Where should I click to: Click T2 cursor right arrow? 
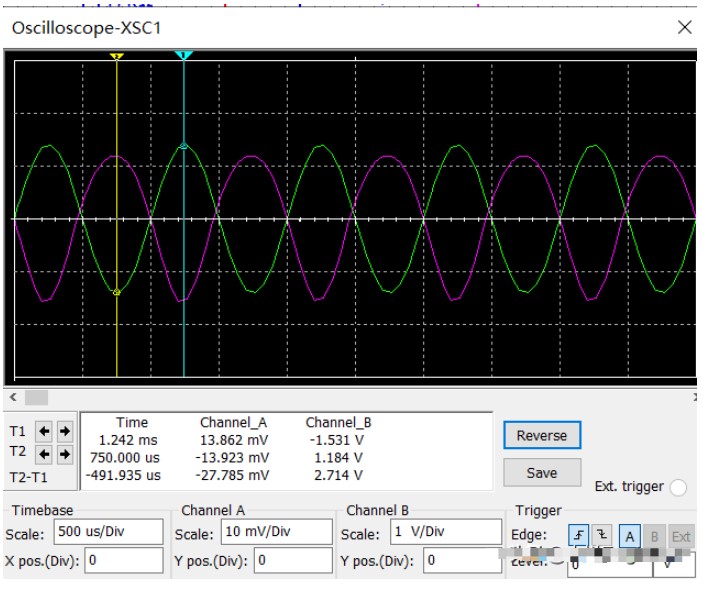click(x=64, y=453)
